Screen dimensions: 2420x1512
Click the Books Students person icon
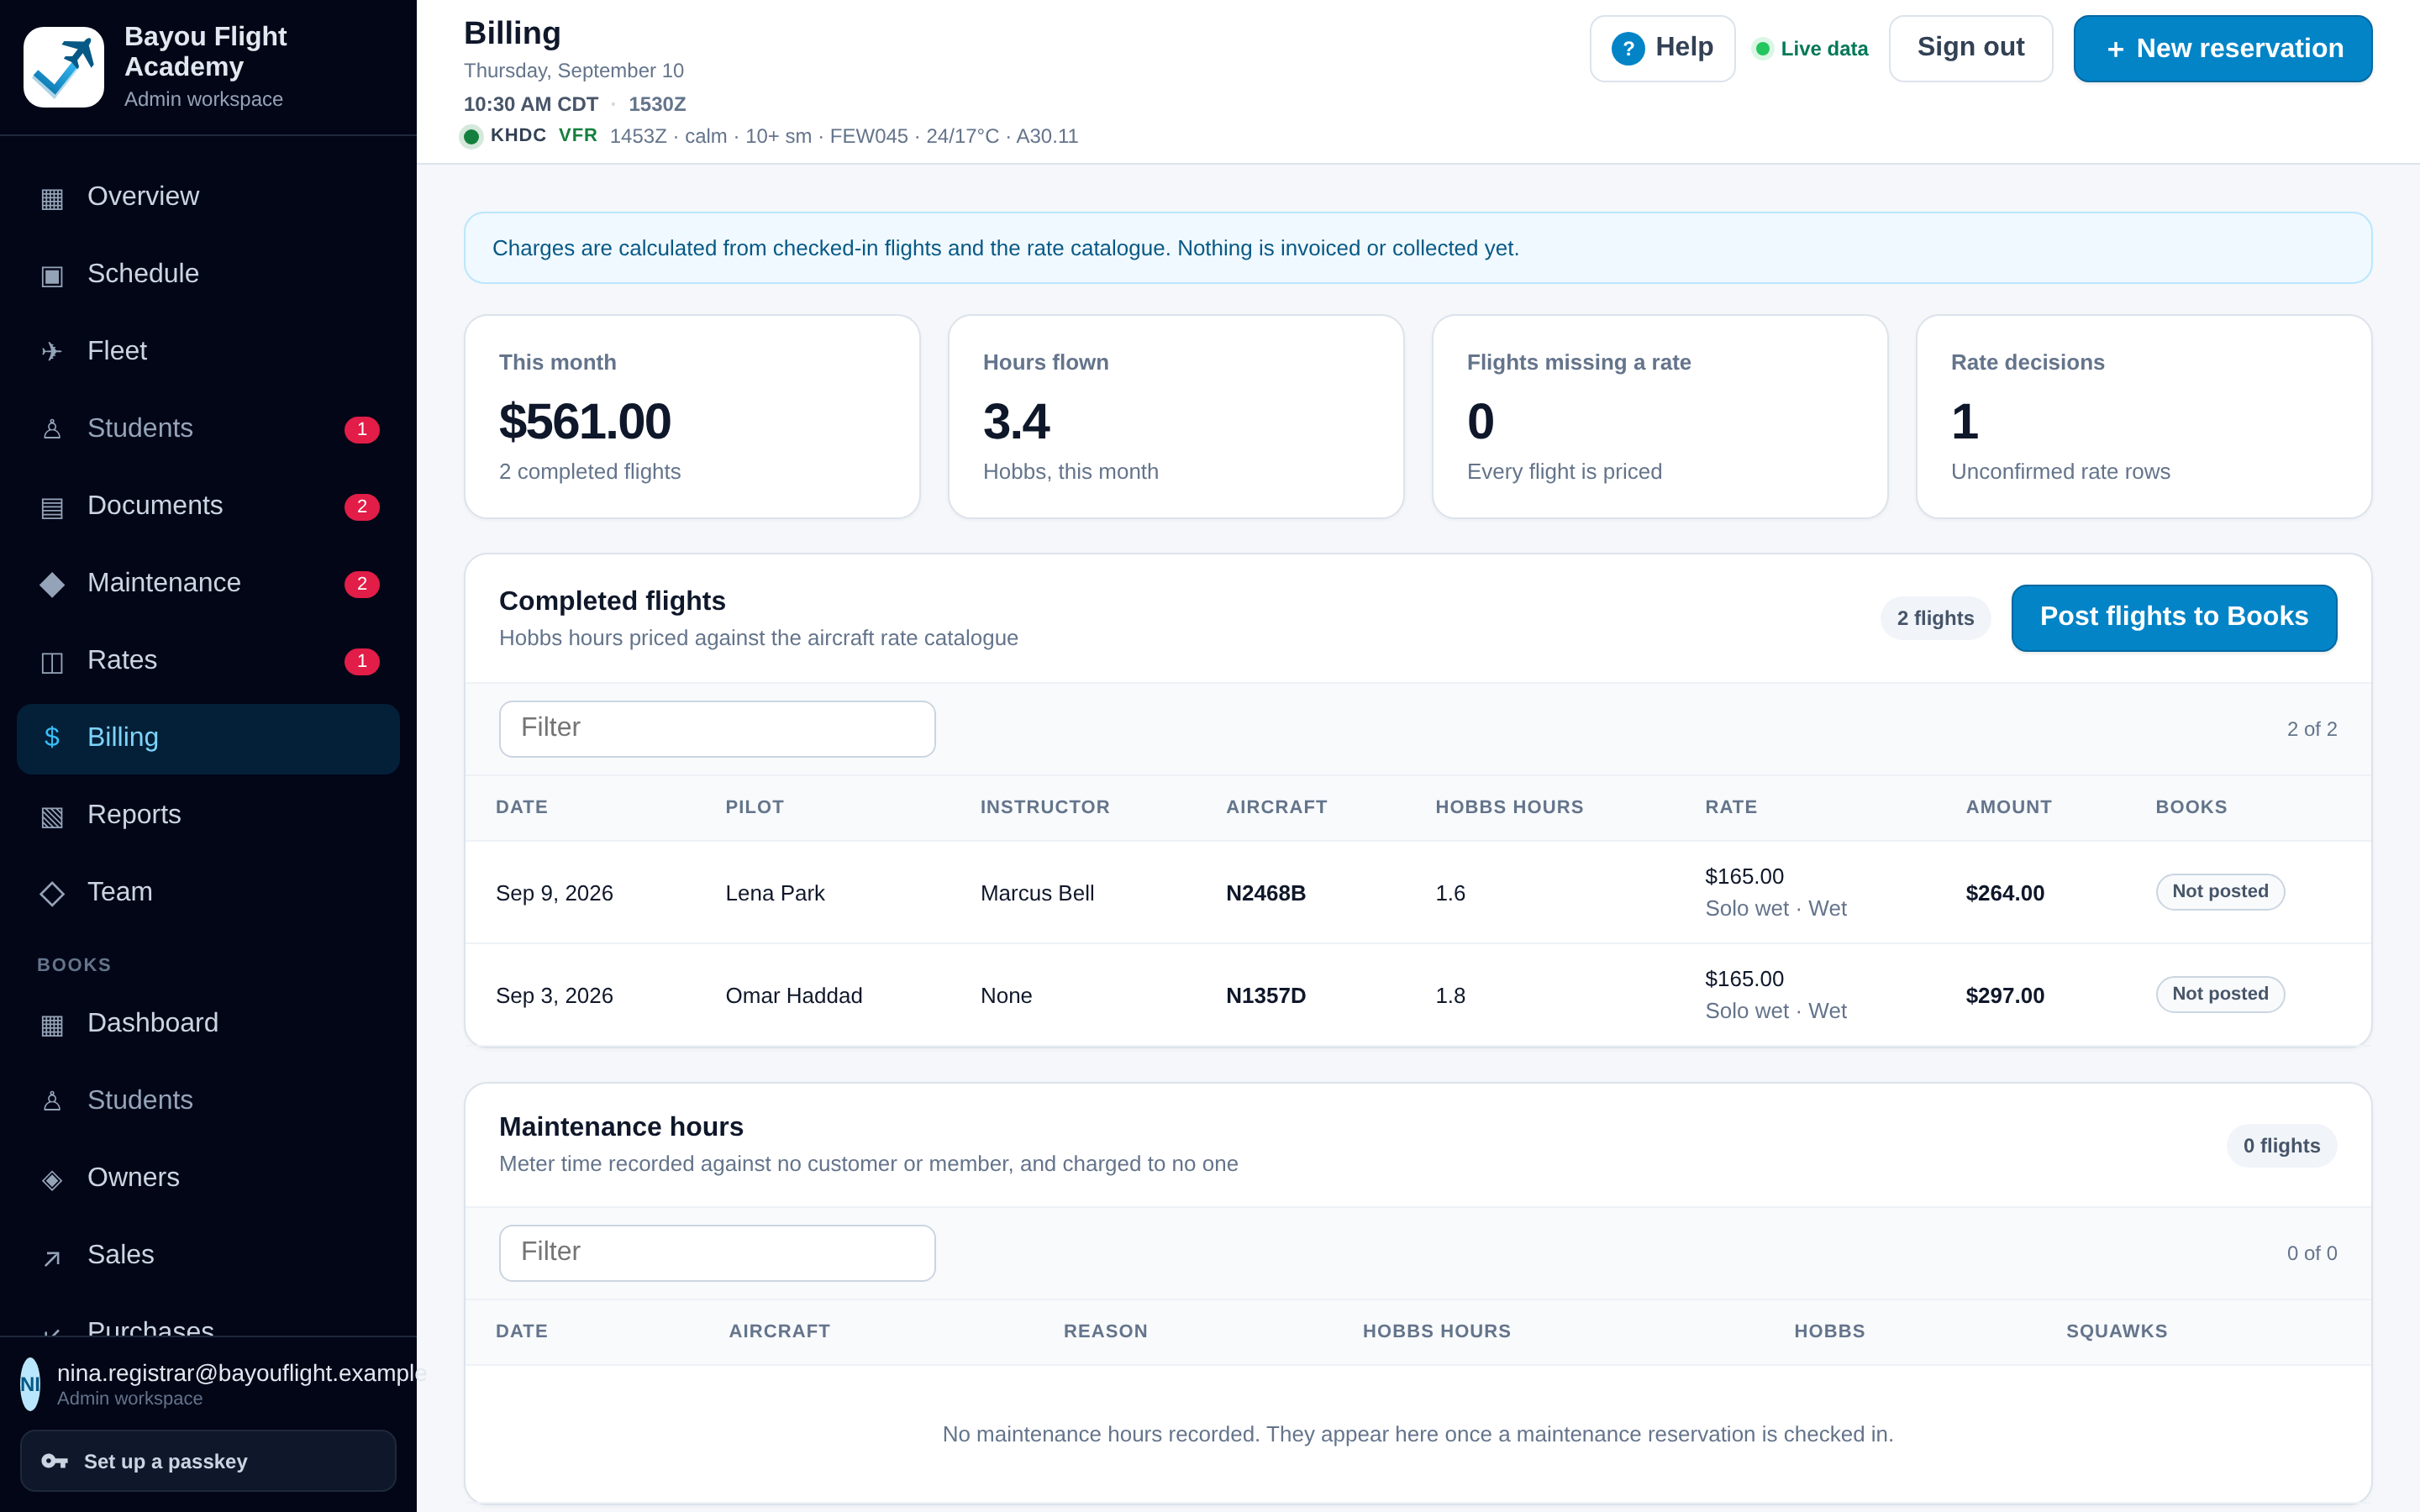coord(52,1101)
